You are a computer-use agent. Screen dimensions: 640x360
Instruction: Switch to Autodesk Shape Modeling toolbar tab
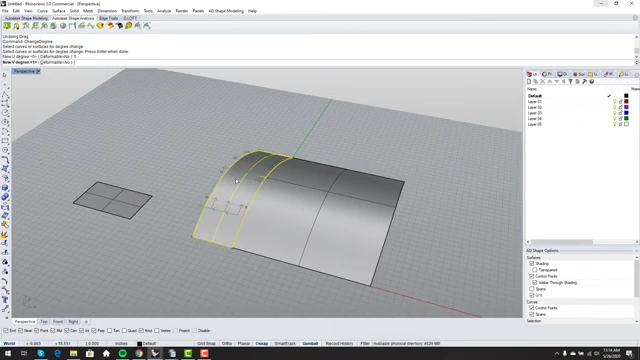[x=26, y=18]
